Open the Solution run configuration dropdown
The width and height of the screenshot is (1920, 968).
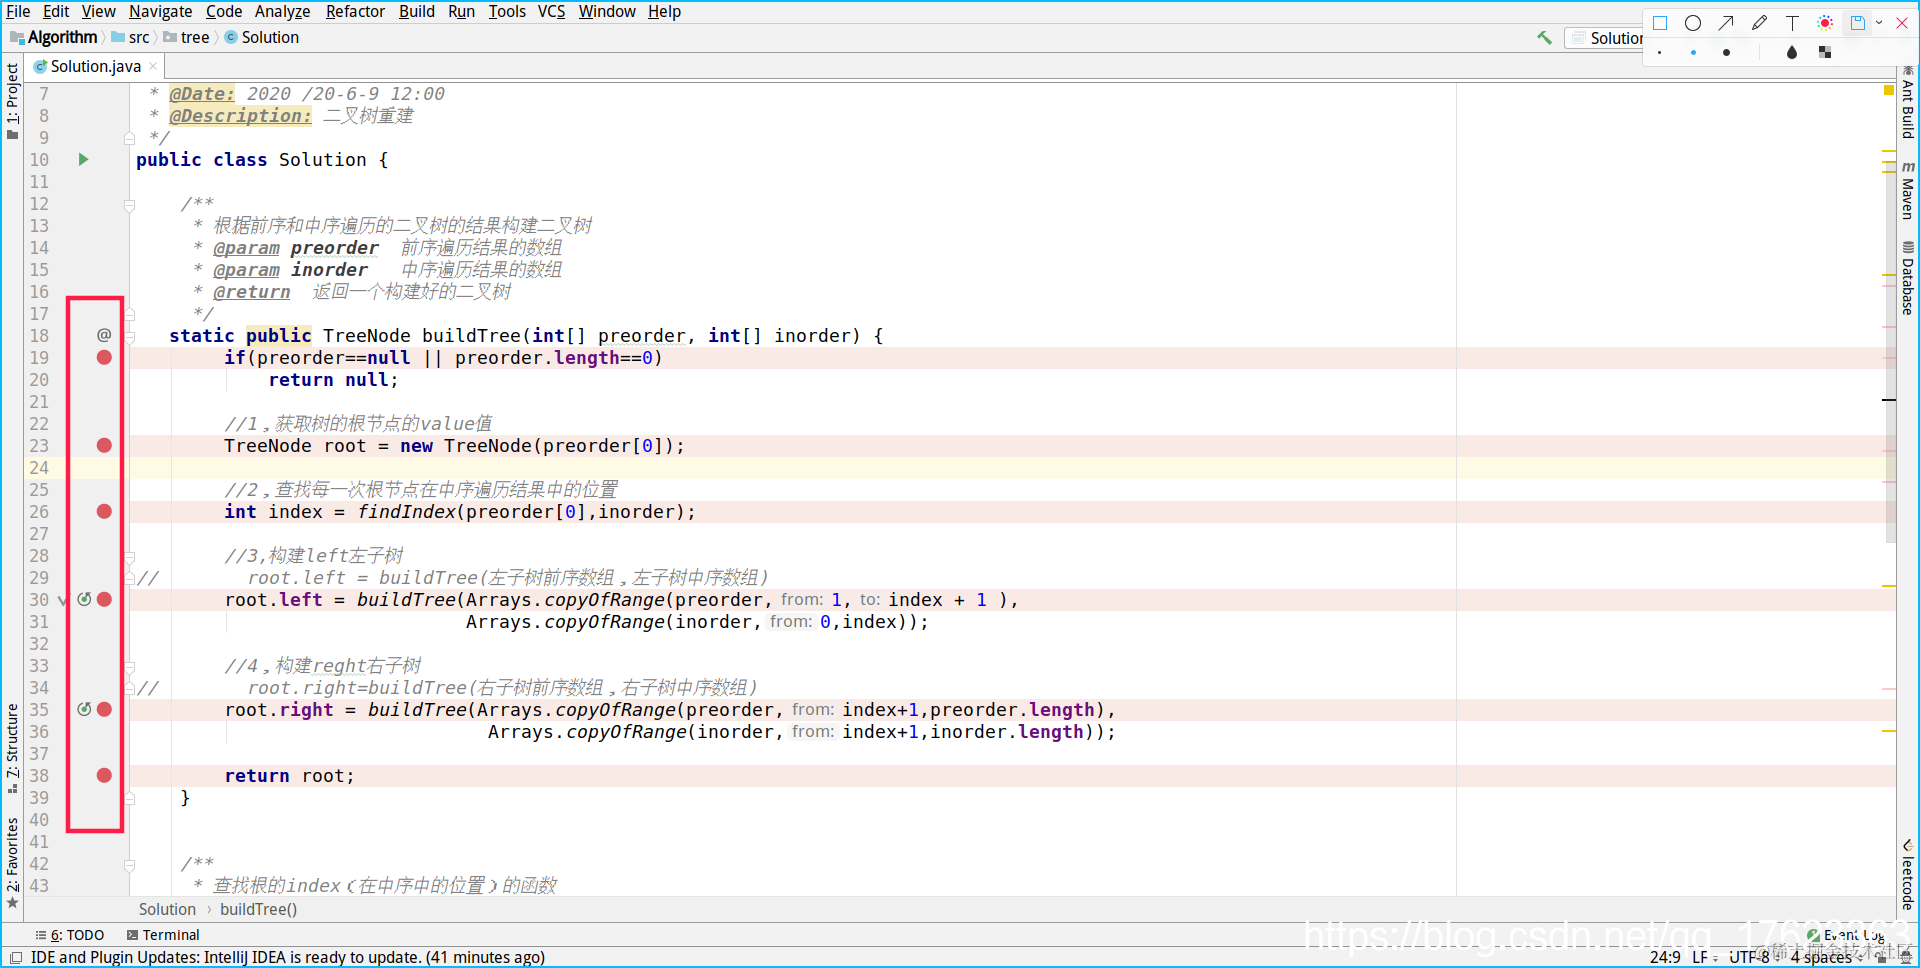click(1606, 38)
